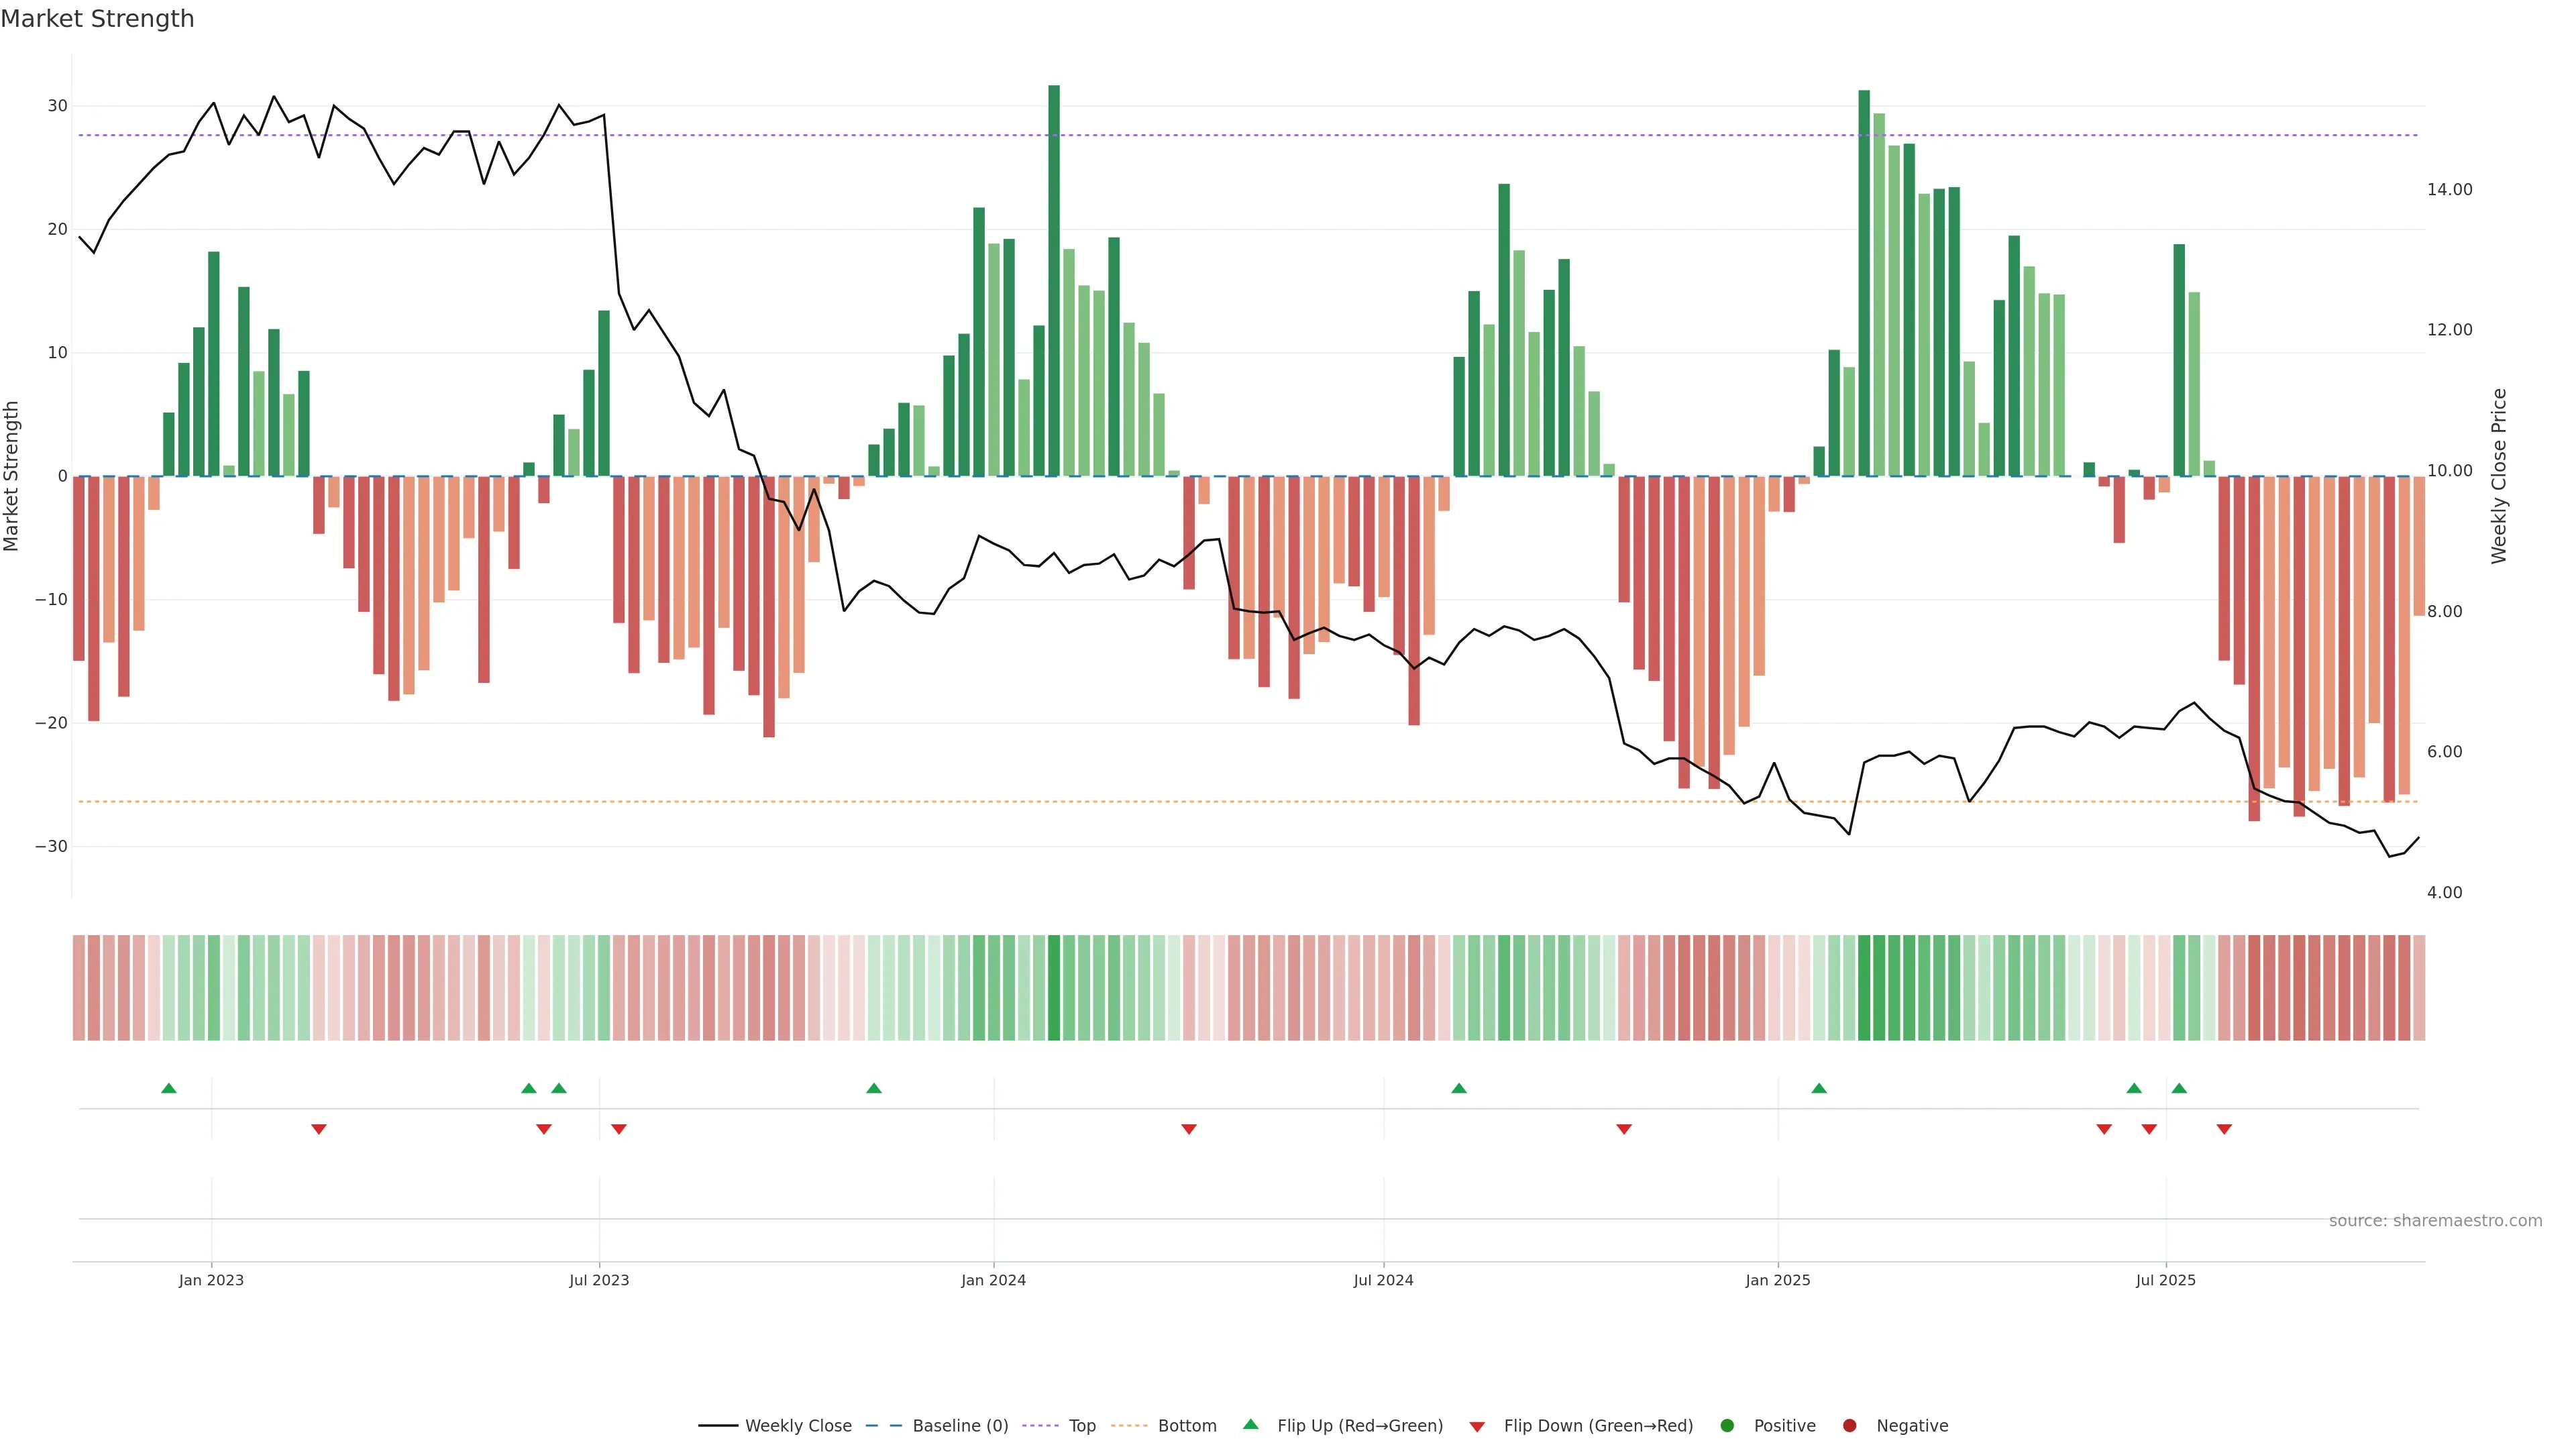Click the Flip Up green triangle legend icon
The height and width of the screenshot is (1449, 2576).
[1250, 1425]
